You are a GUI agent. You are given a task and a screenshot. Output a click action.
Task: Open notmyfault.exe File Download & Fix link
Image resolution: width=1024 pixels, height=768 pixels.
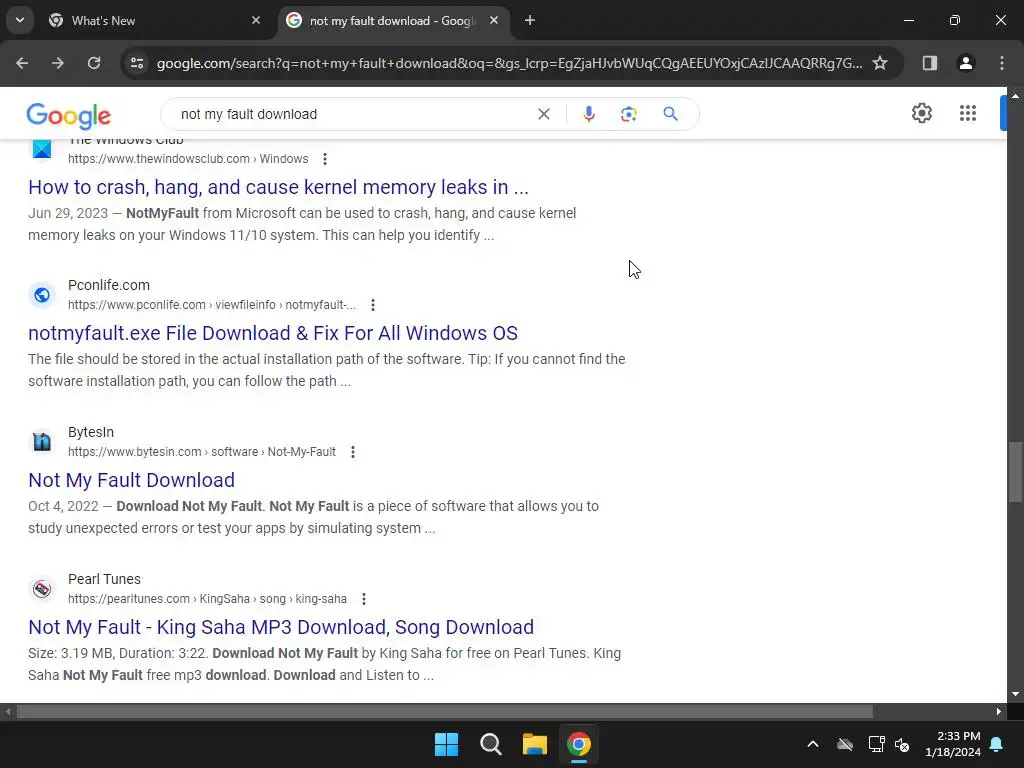click(273, 333)
